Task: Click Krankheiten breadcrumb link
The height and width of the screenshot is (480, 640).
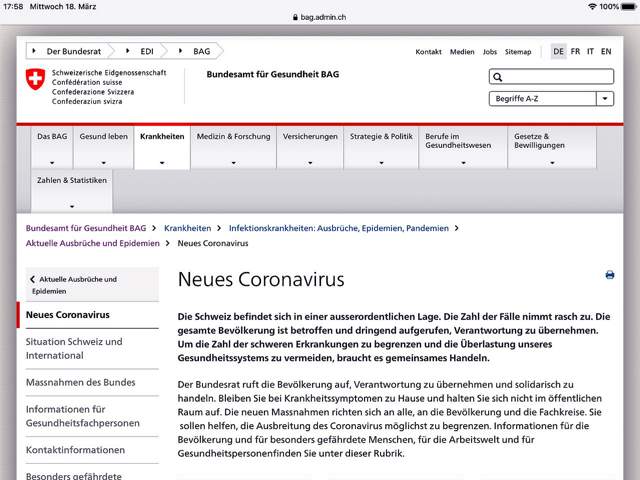Action: (188, 228)
